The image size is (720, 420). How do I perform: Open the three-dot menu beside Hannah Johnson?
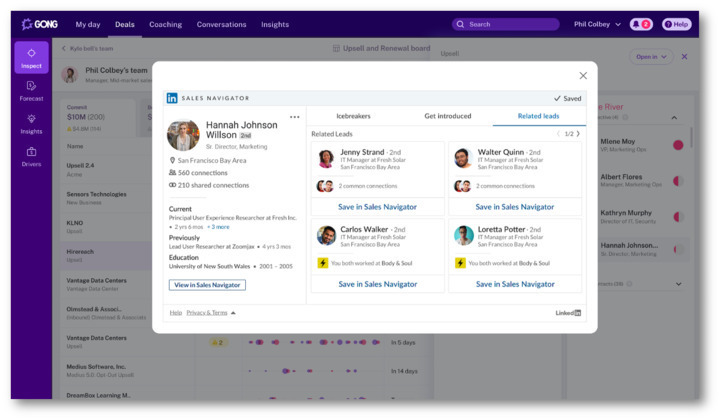294,117
